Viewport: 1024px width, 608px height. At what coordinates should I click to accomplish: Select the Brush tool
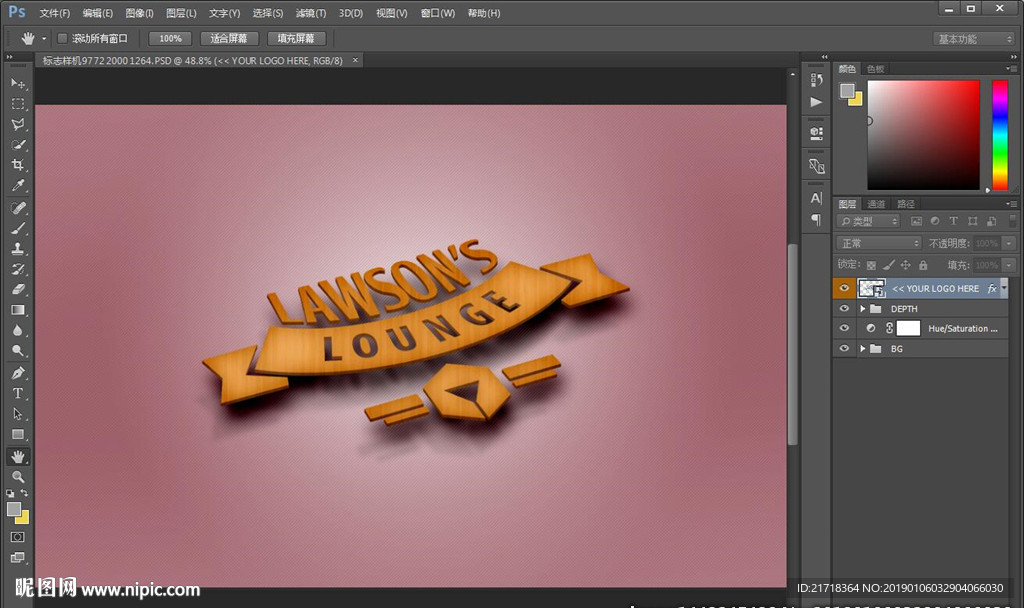tap(18, 229)
